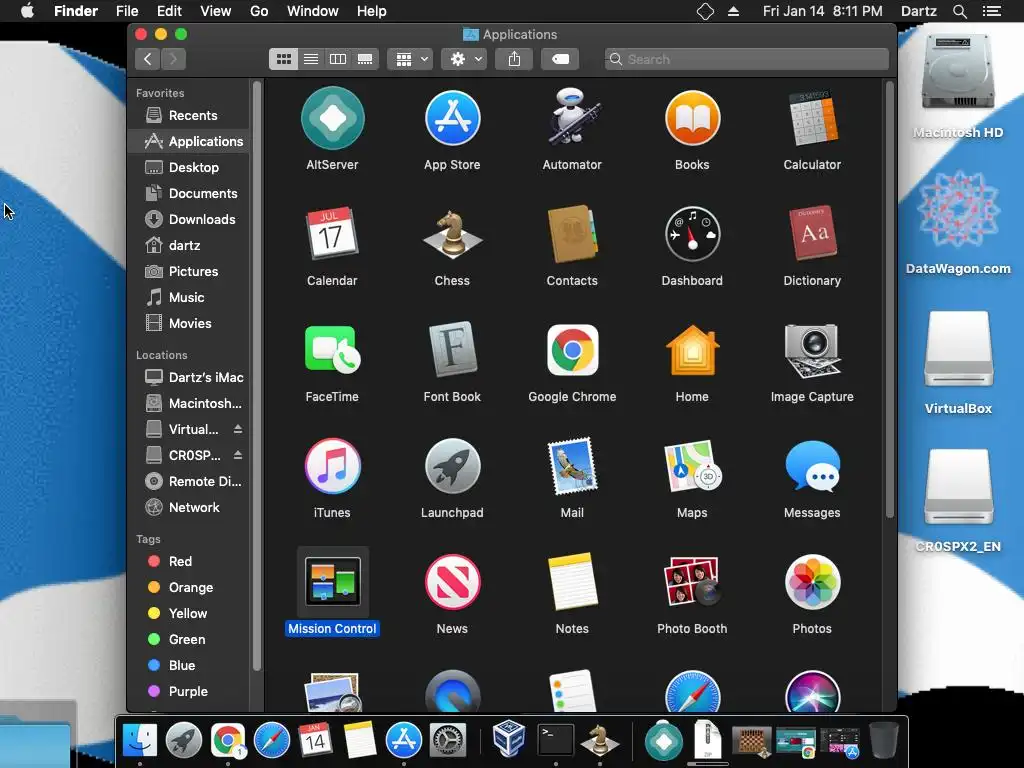Select the FaceTime app icon

pos(332,350)
